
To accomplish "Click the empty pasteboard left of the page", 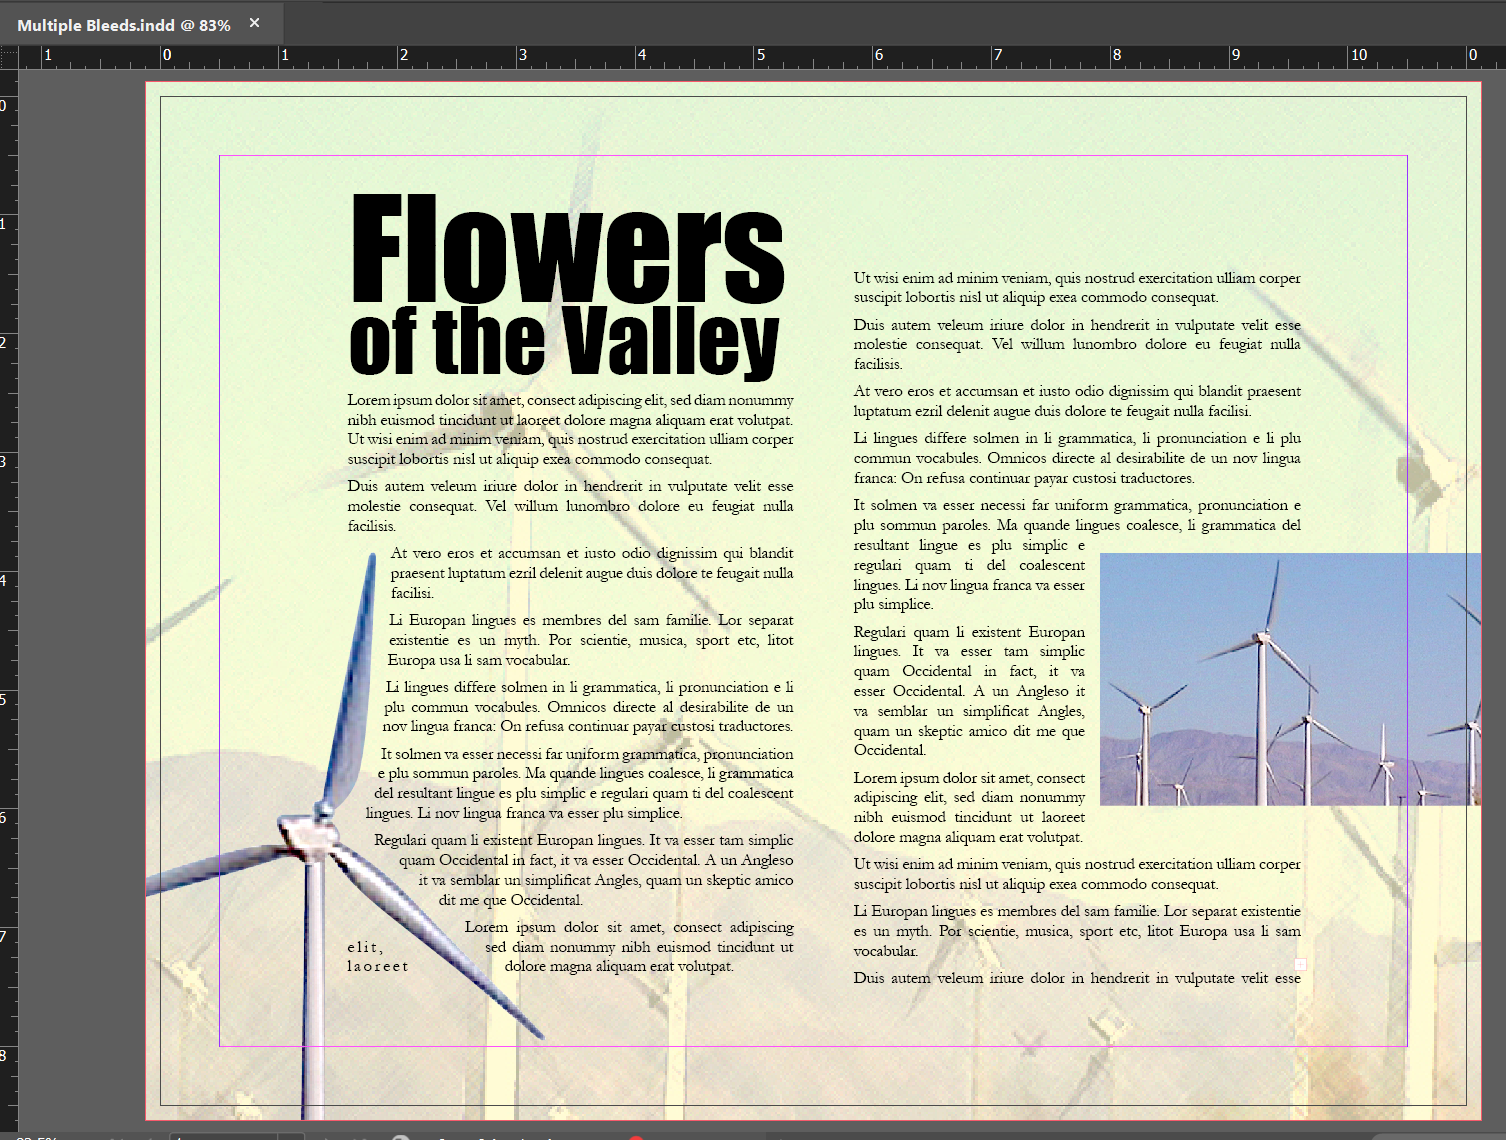I will [80, 600].
